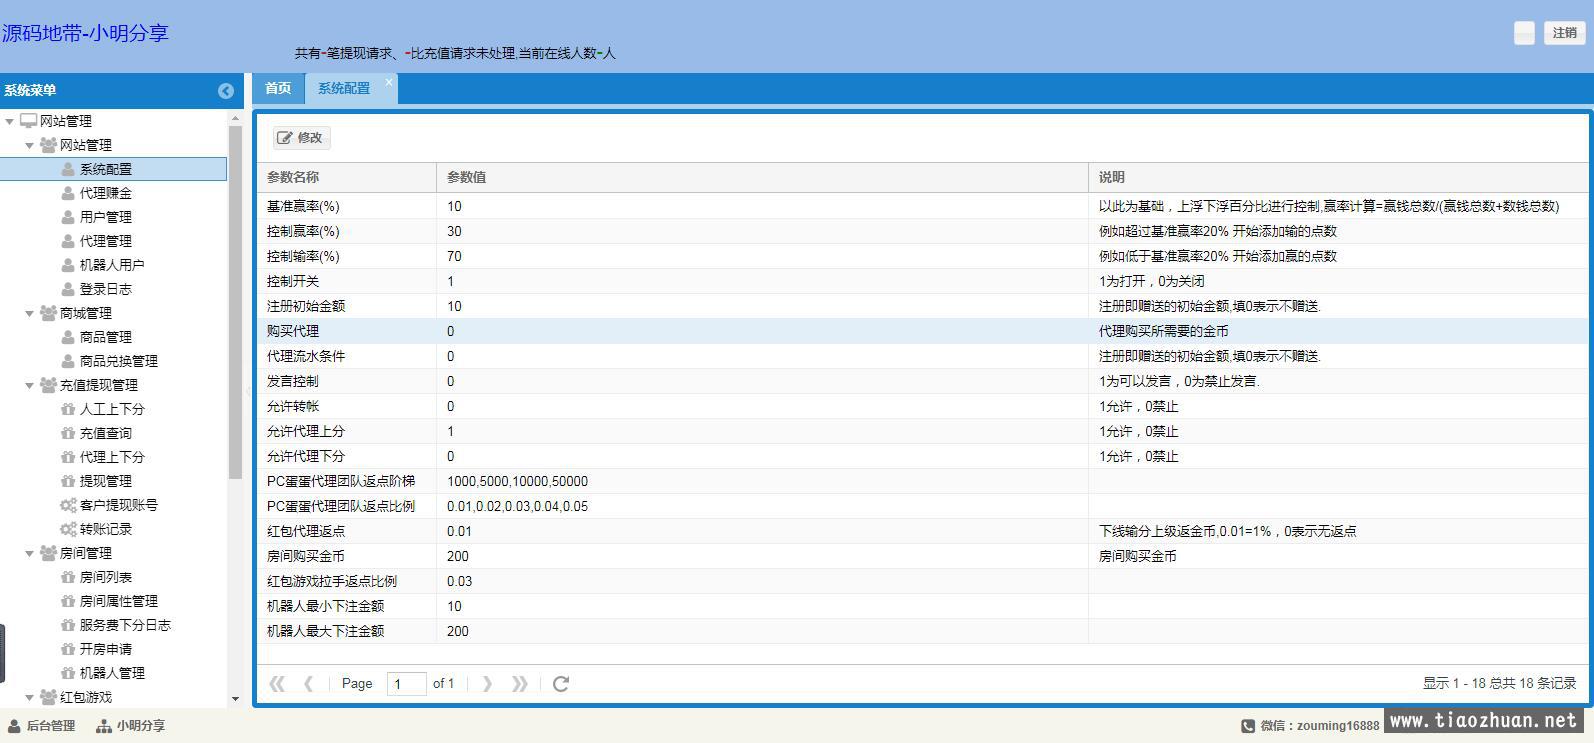Image resolution: width=1594 pixels, height=743 pixels.
Task: Click the 修改 edit button
Action: (x=301, y=138)
